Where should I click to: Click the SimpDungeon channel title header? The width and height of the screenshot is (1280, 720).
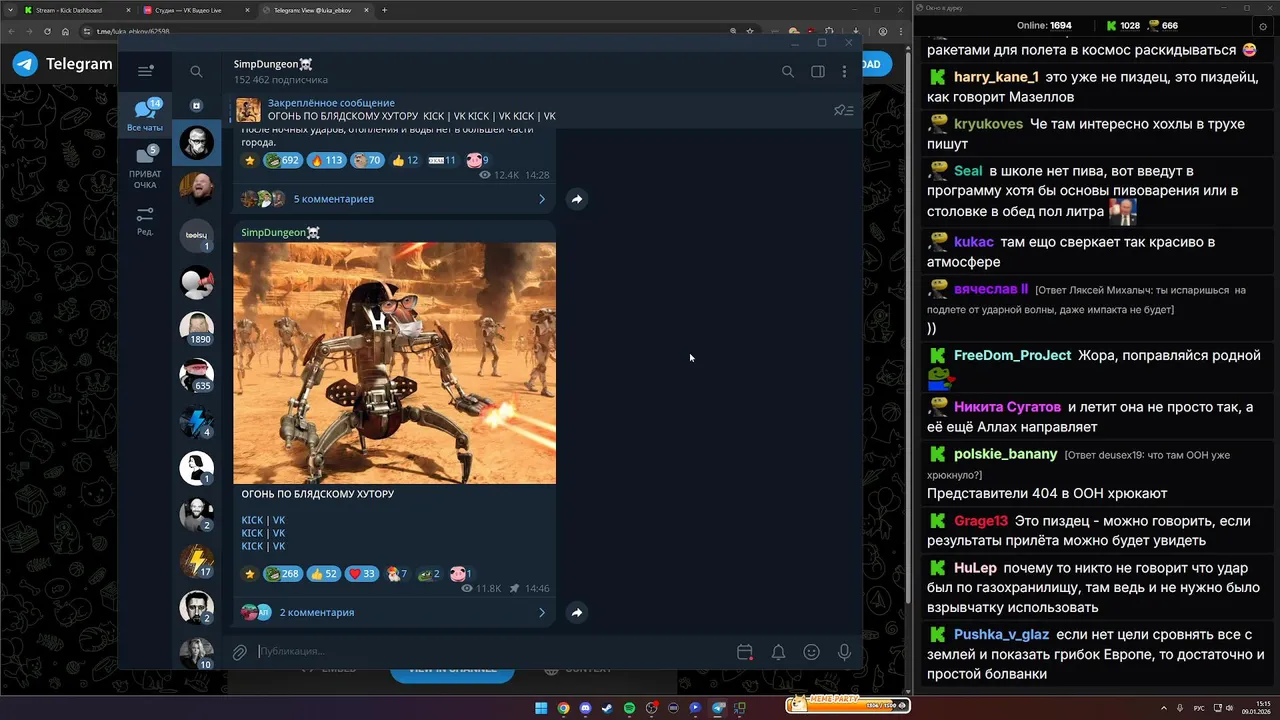(x=273, y=64)
